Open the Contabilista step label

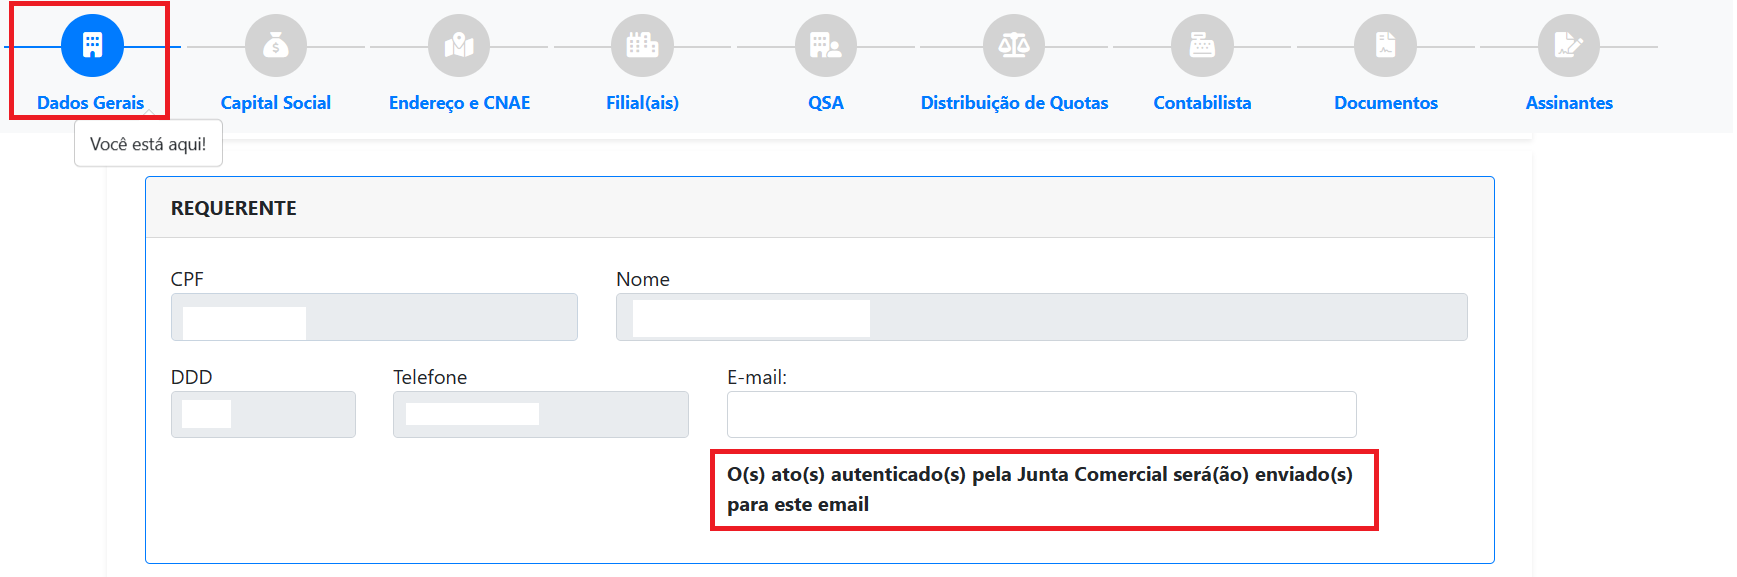(1202, 103)
